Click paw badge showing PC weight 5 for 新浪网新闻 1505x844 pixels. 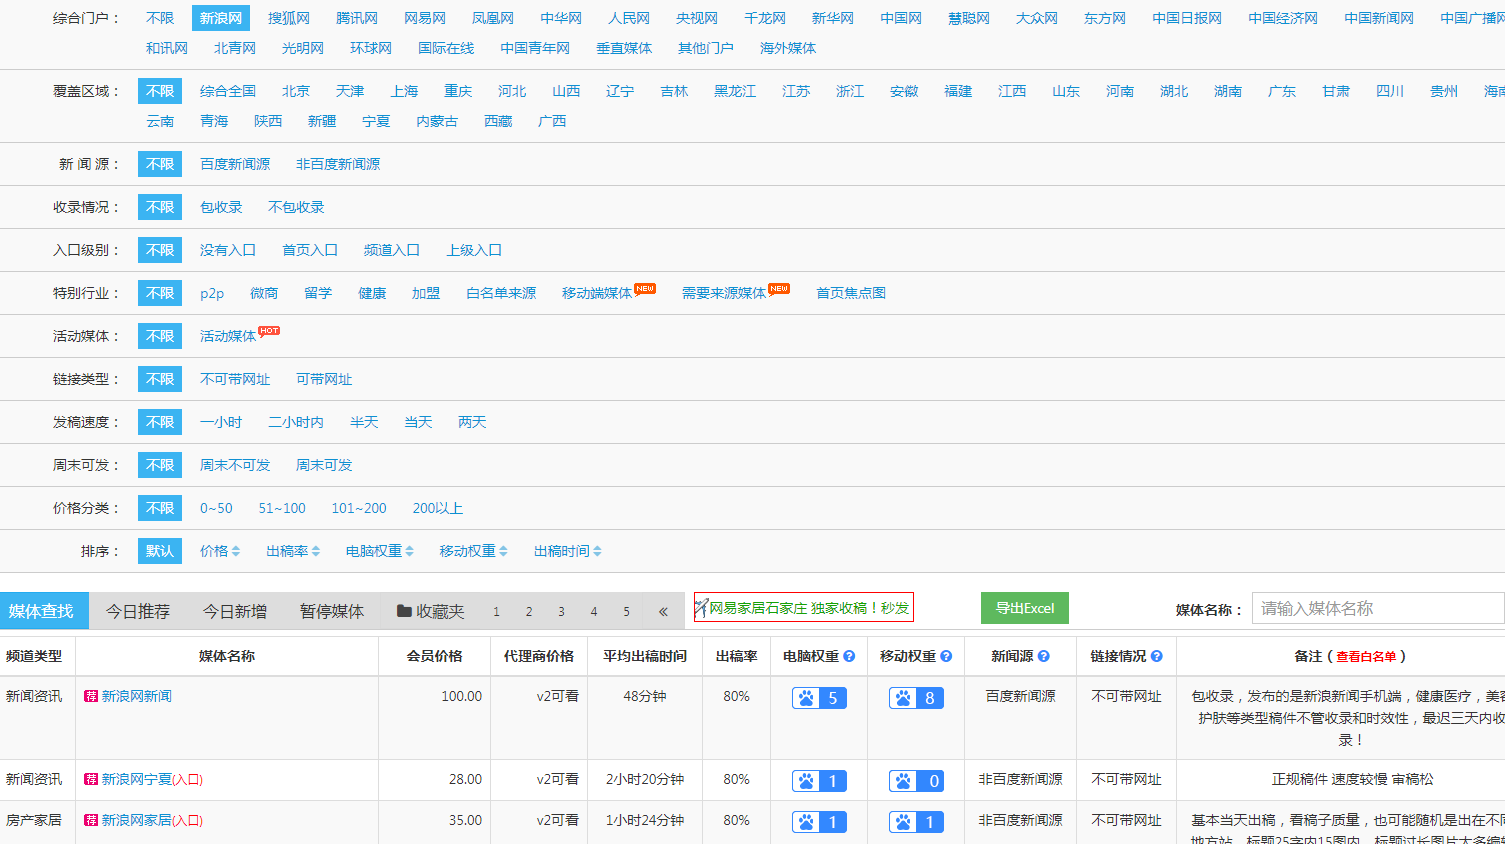pos(819,698)
